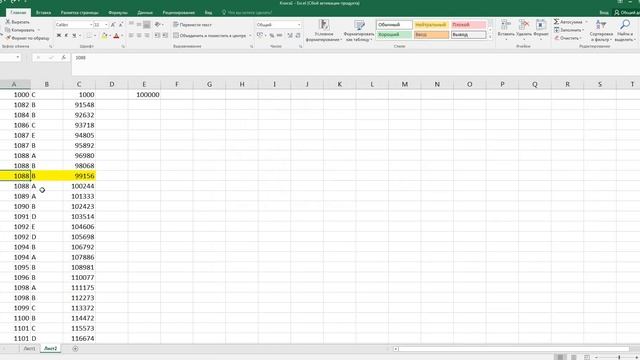640x360 pixels.
Task: Open the number format (Общий) dropdown
Action: (299, 25)
